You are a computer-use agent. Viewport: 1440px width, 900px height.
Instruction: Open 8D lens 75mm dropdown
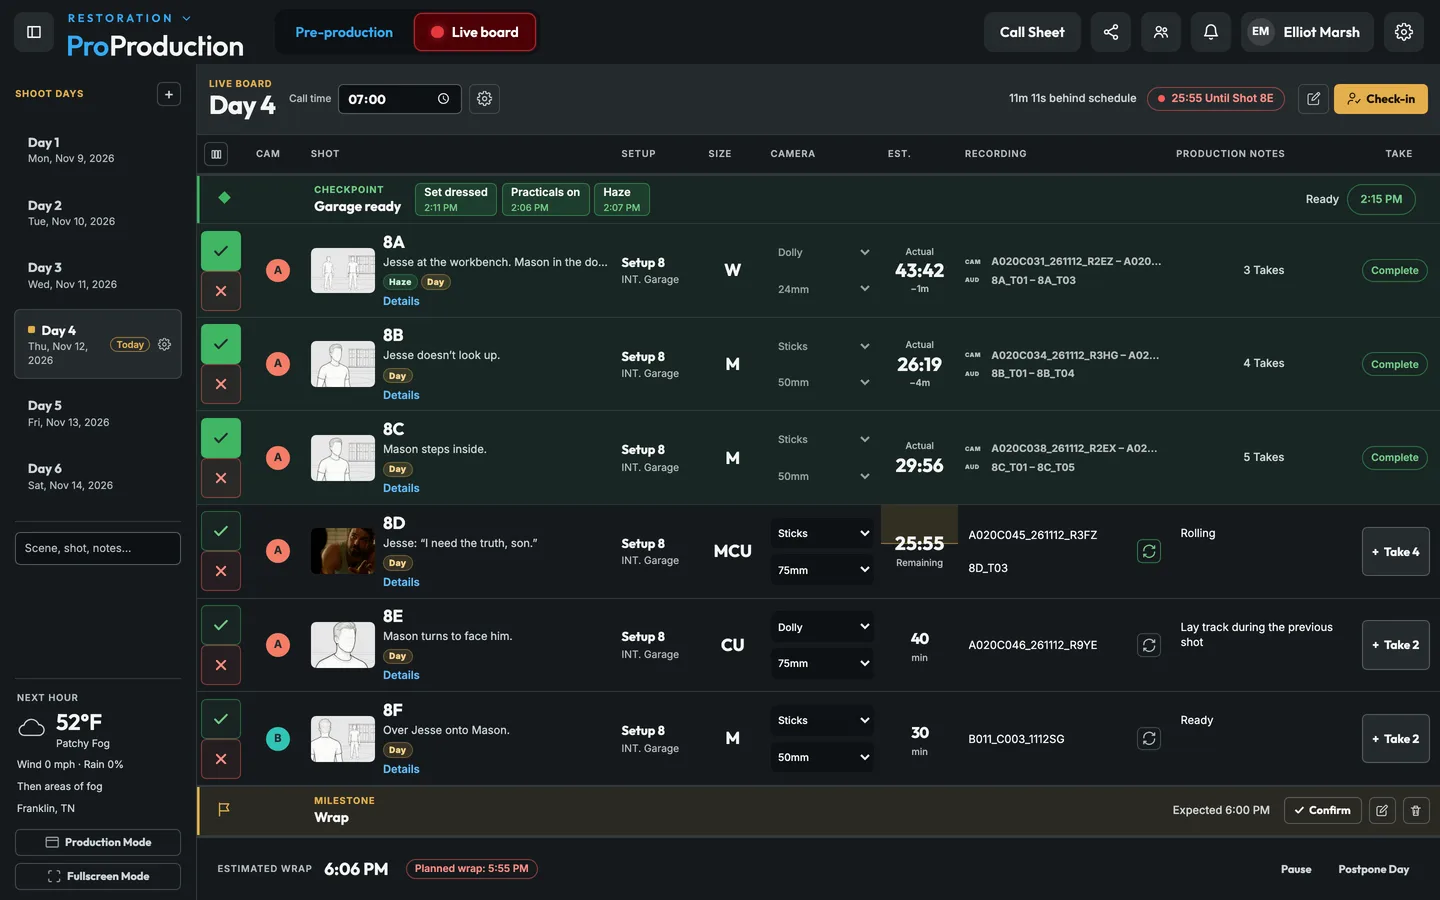[822, 570]
